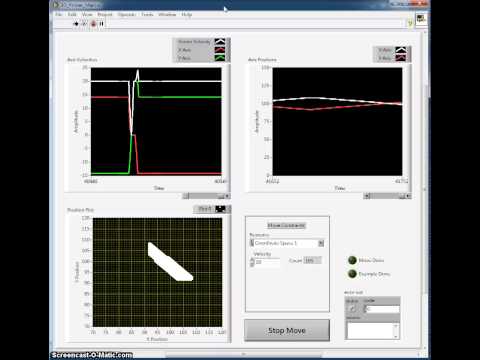Click the Axis Velocities chart horizontal scrollbar
Viewport: 480px width, 360px height.
click(x=206, y=196)
